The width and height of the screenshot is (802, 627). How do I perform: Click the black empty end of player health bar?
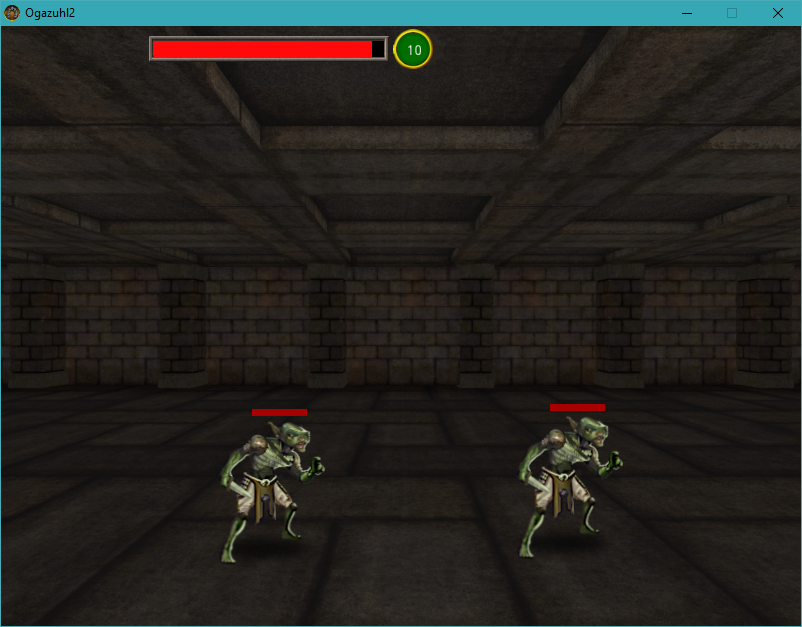click(378, 49)
